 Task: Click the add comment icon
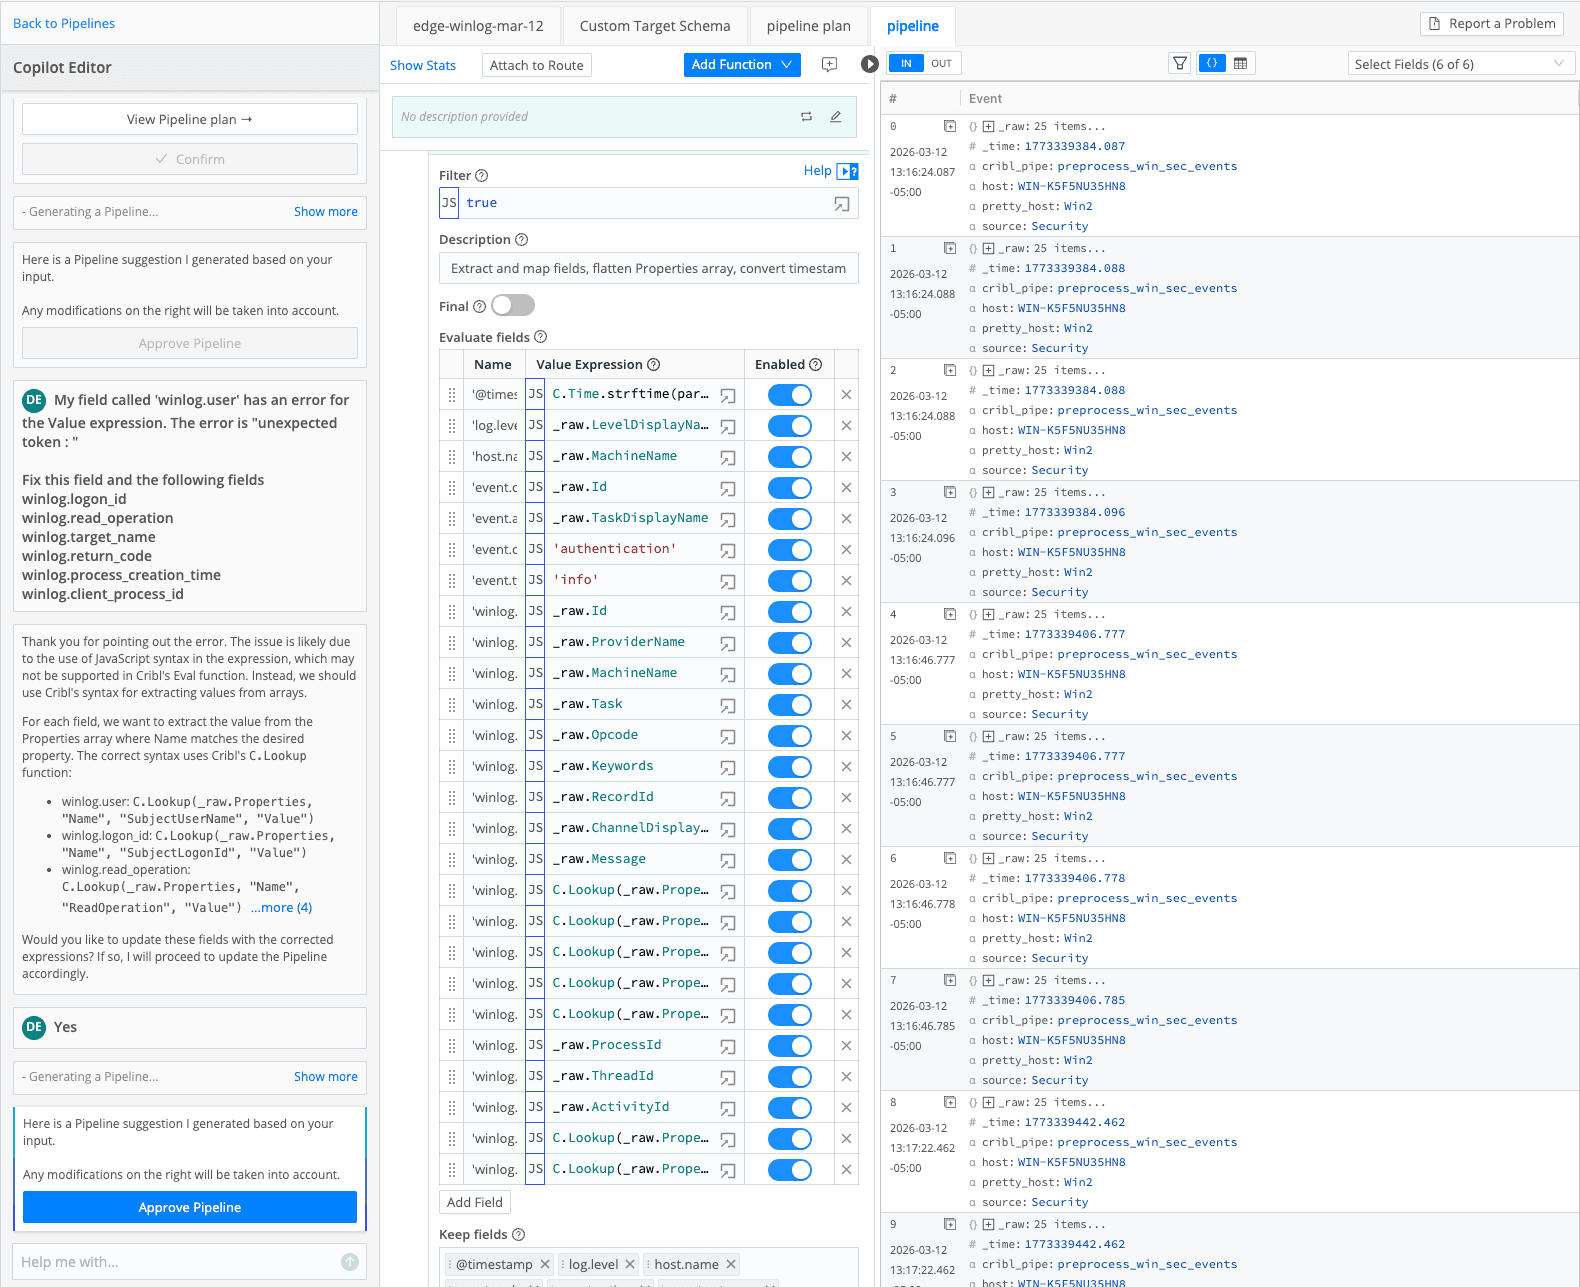click(829, 64)
